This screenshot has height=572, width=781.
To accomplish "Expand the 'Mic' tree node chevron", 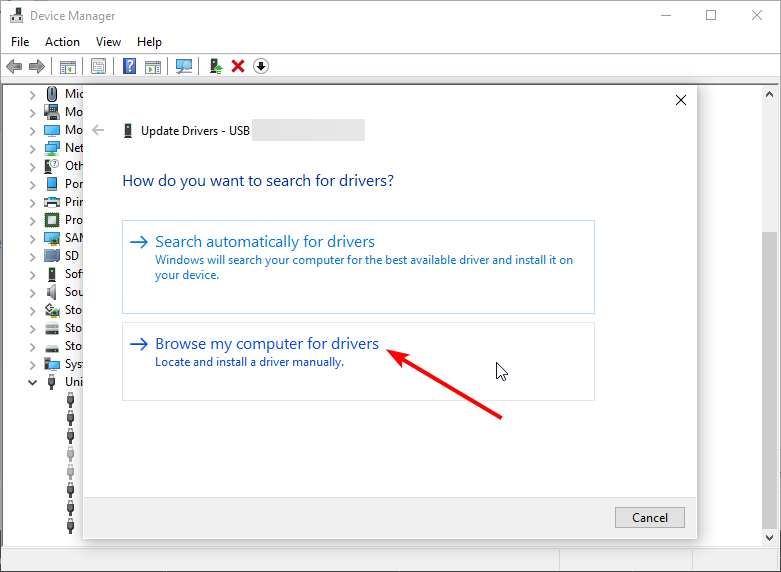I will coord(32,95).
